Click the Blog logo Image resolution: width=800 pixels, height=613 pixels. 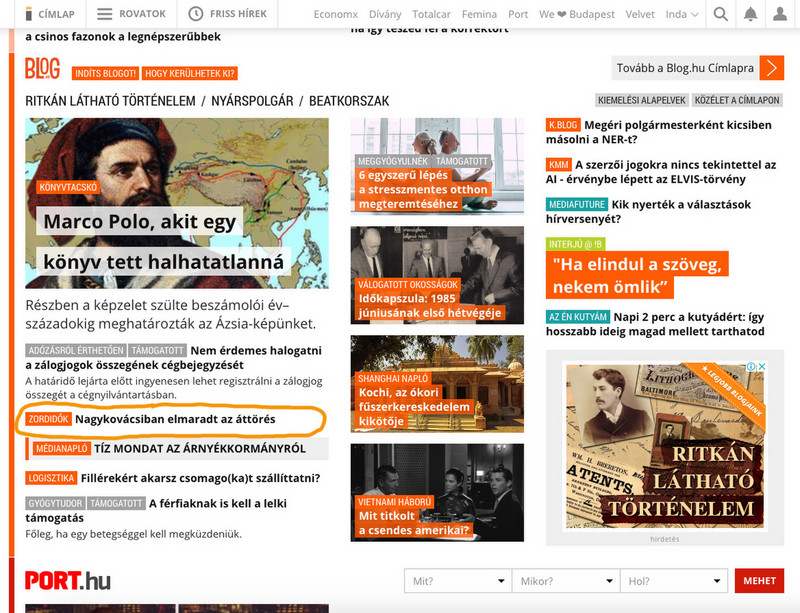43,68
